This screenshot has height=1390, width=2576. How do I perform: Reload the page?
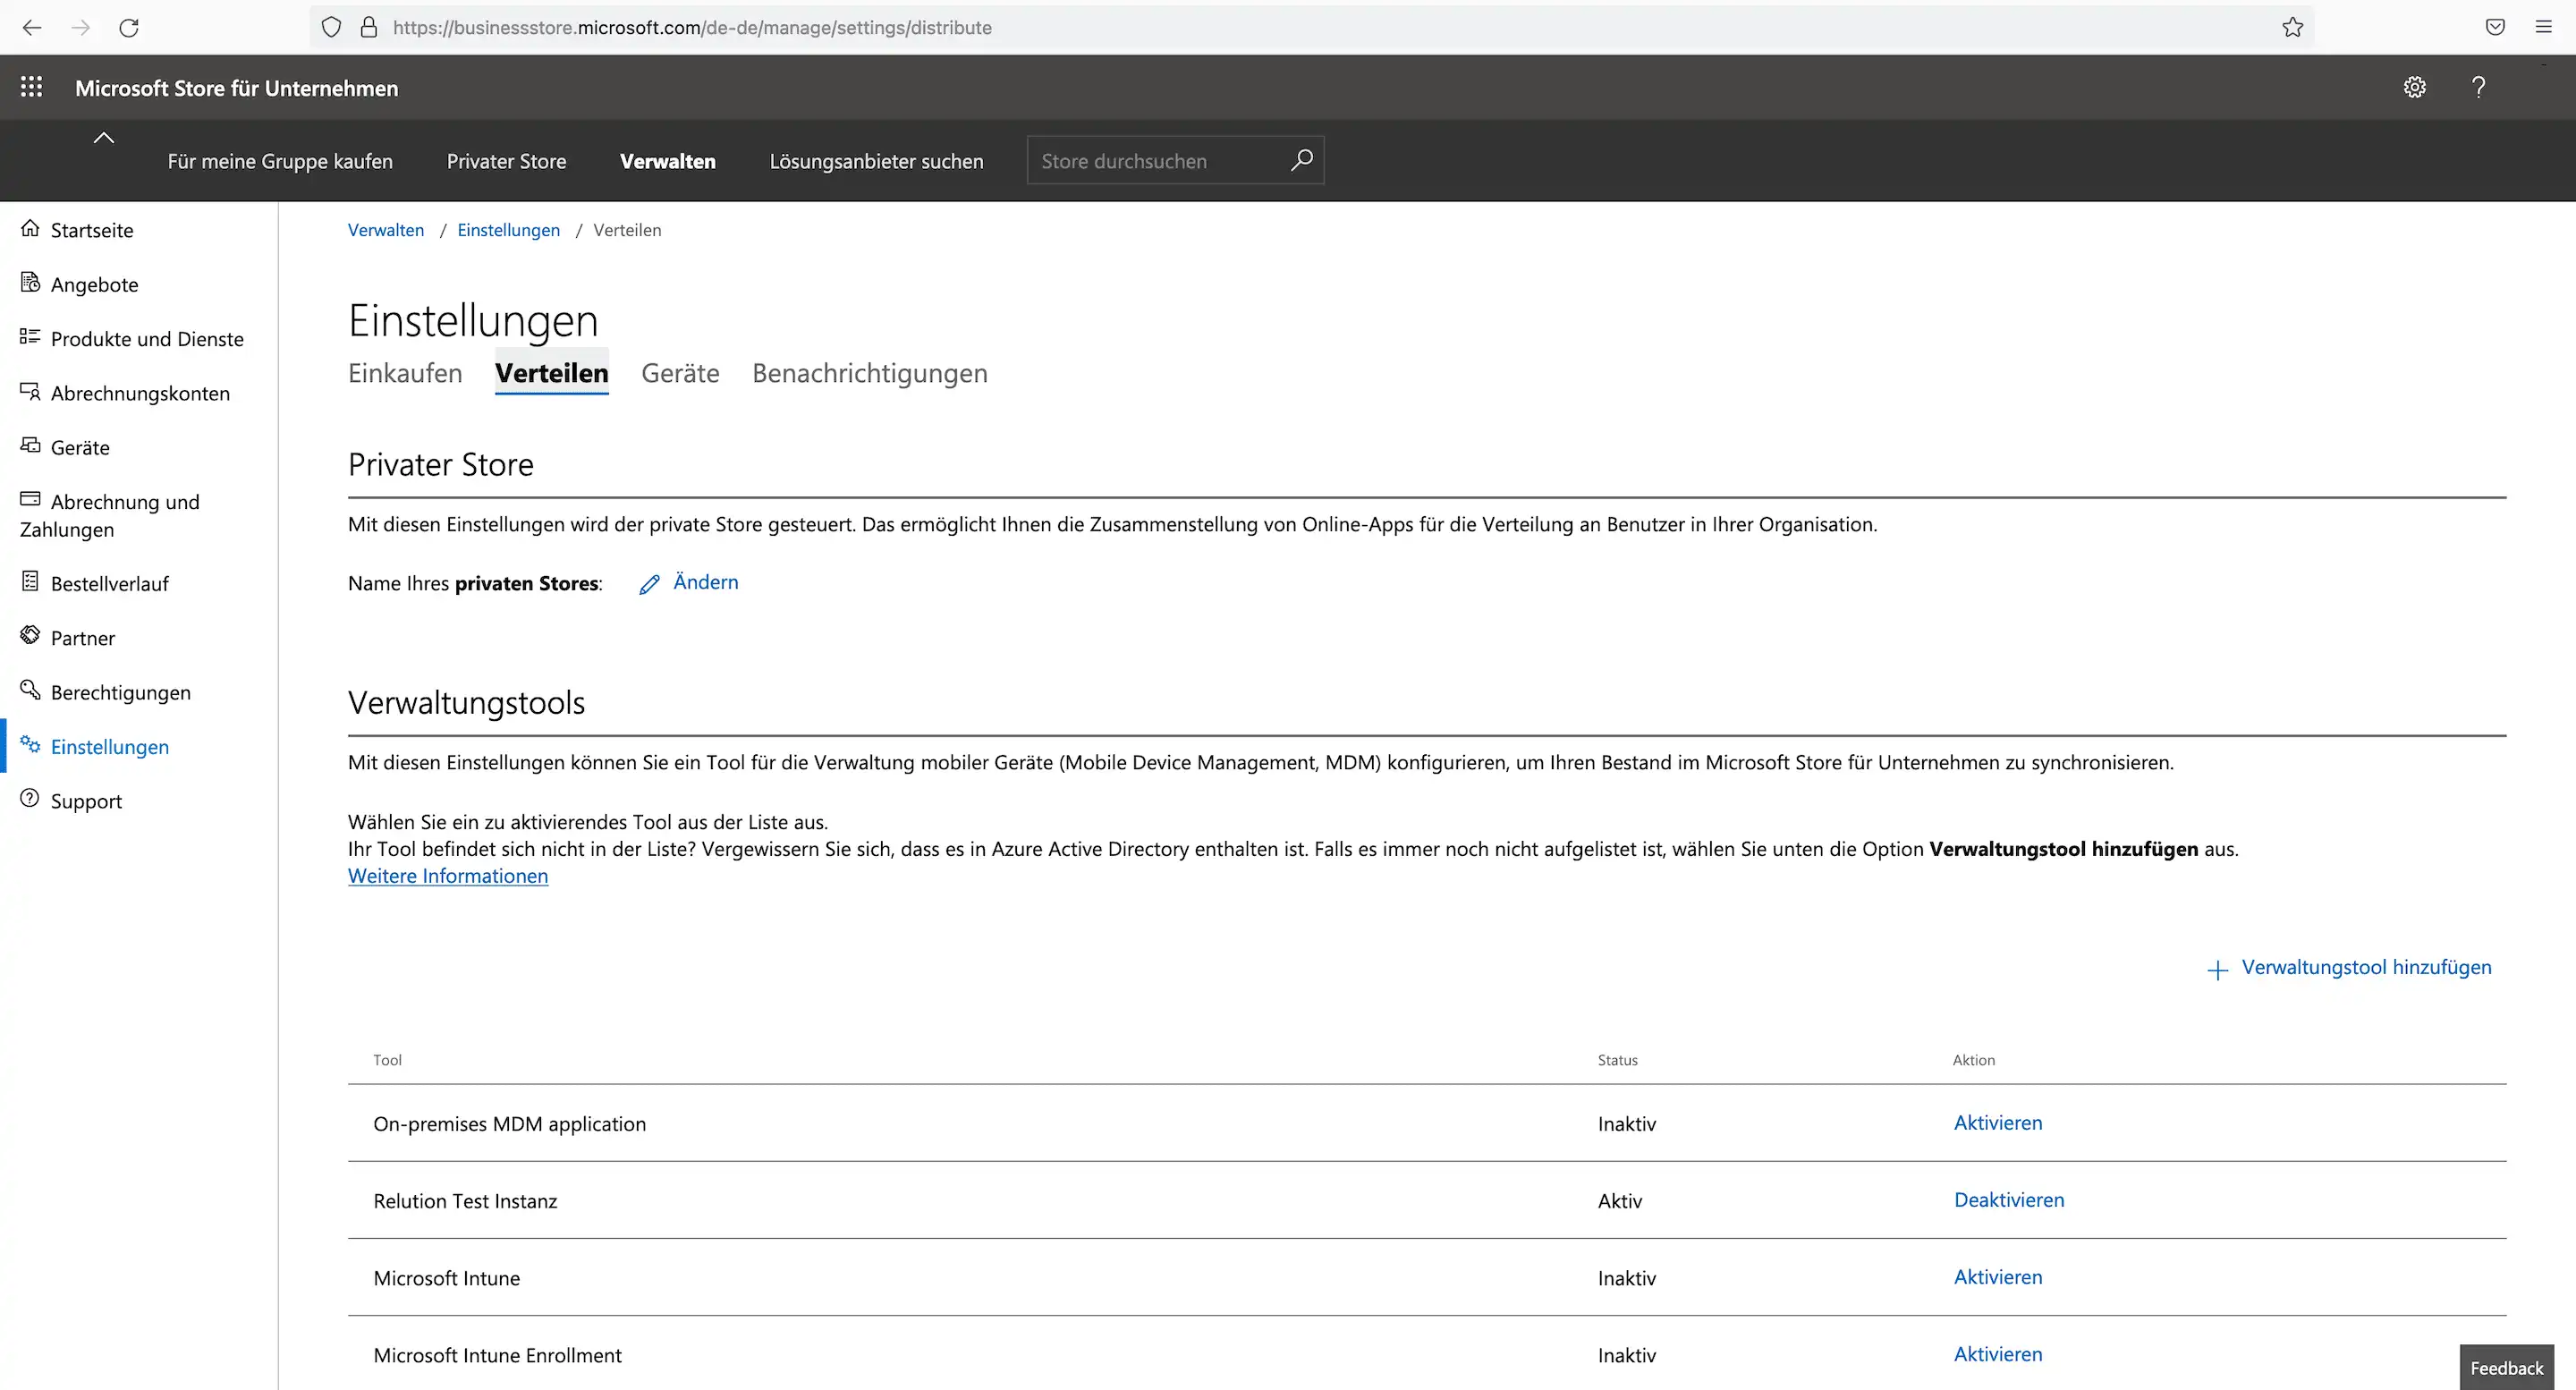(129, 27)
